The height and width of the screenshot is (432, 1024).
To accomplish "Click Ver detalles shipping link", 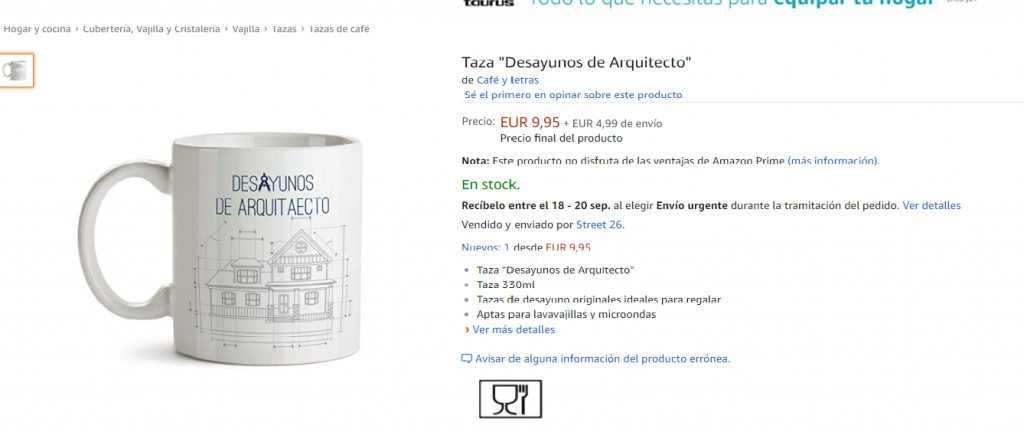I will click(931, 206).
